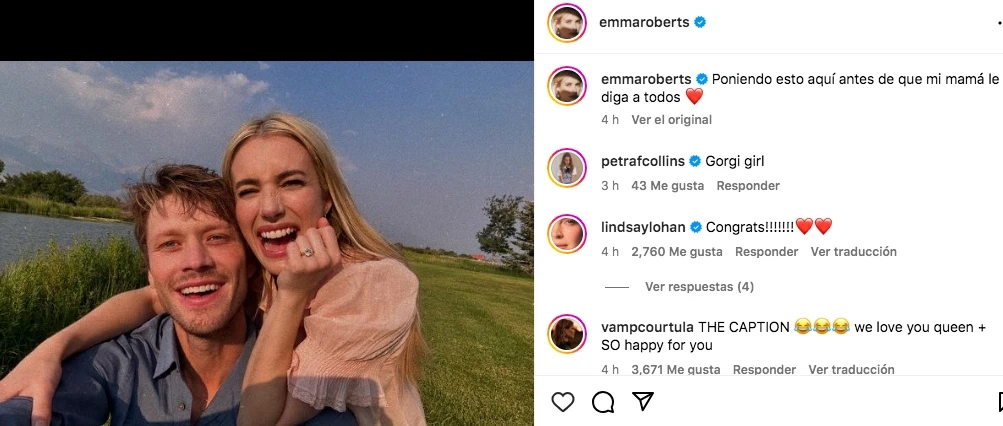Open lindsaylohan profile avatar
Image resolution: width=1003 pixels, height=426 pixels.
pos(567,233)
